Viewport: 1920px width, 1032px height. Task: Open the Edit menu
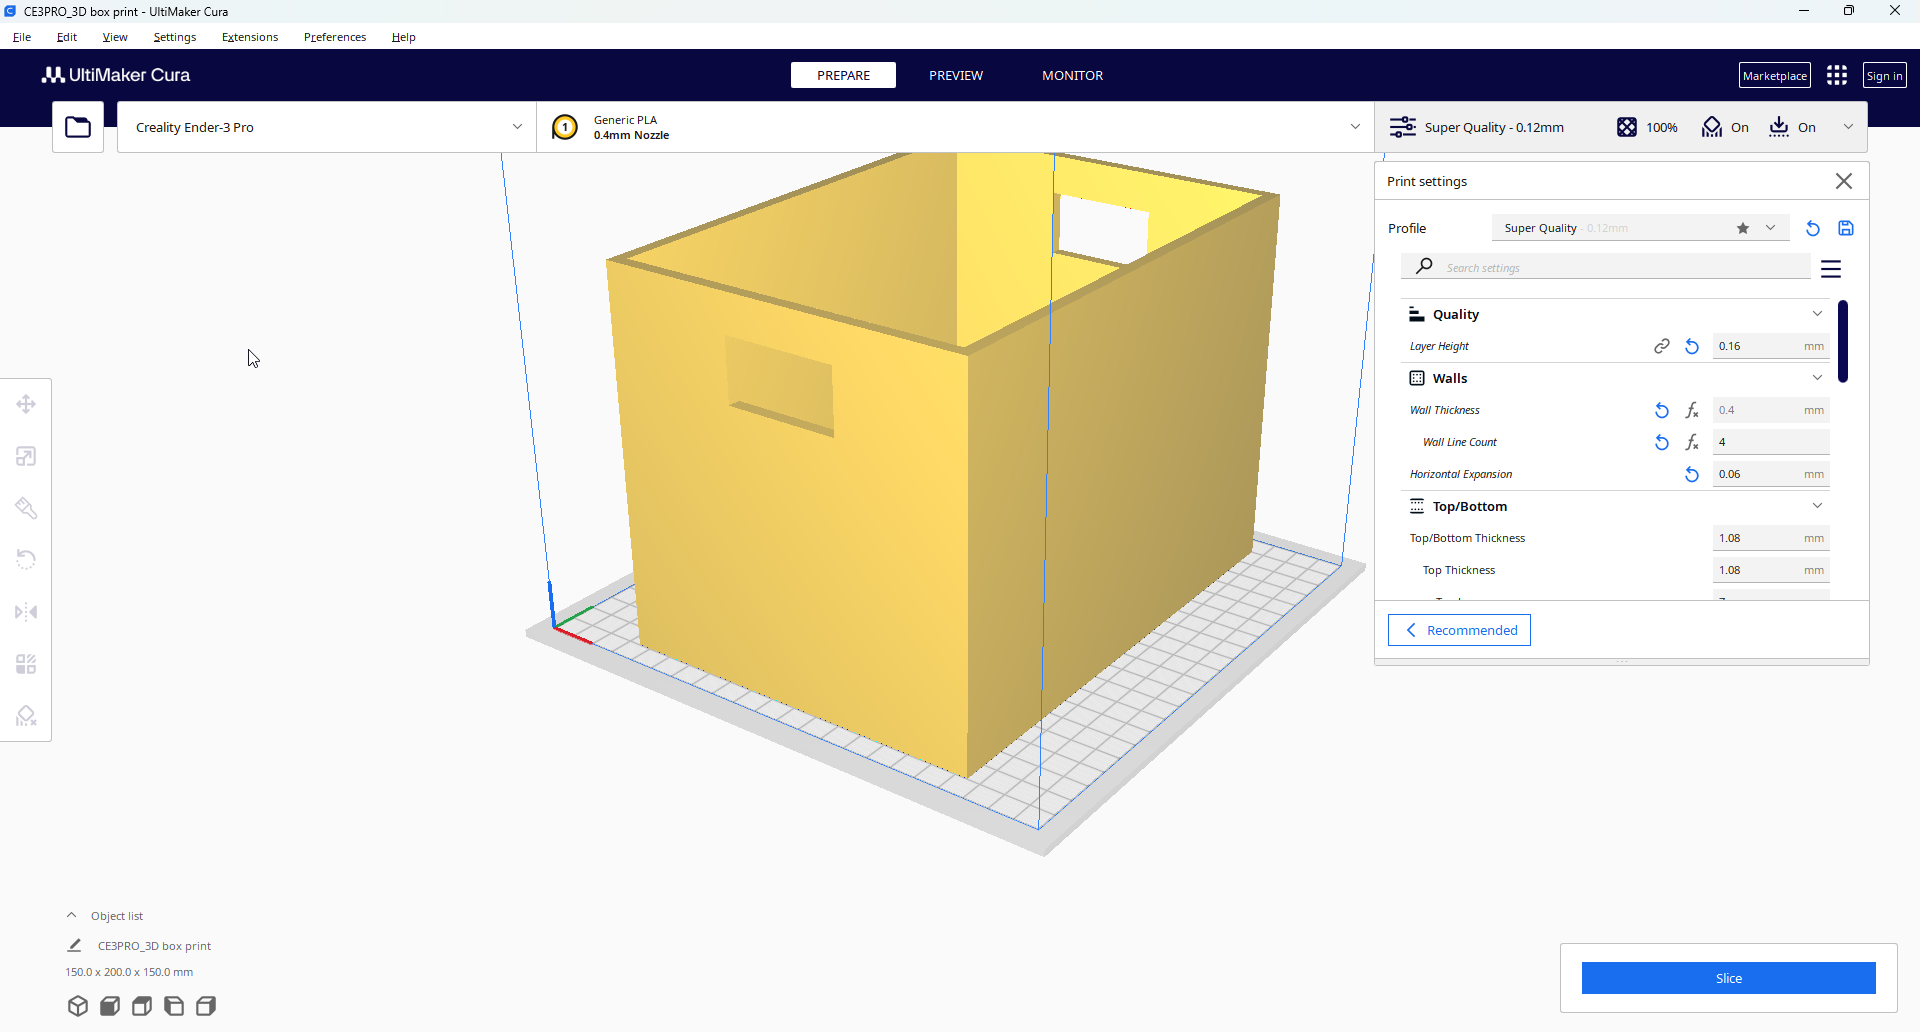67,37
